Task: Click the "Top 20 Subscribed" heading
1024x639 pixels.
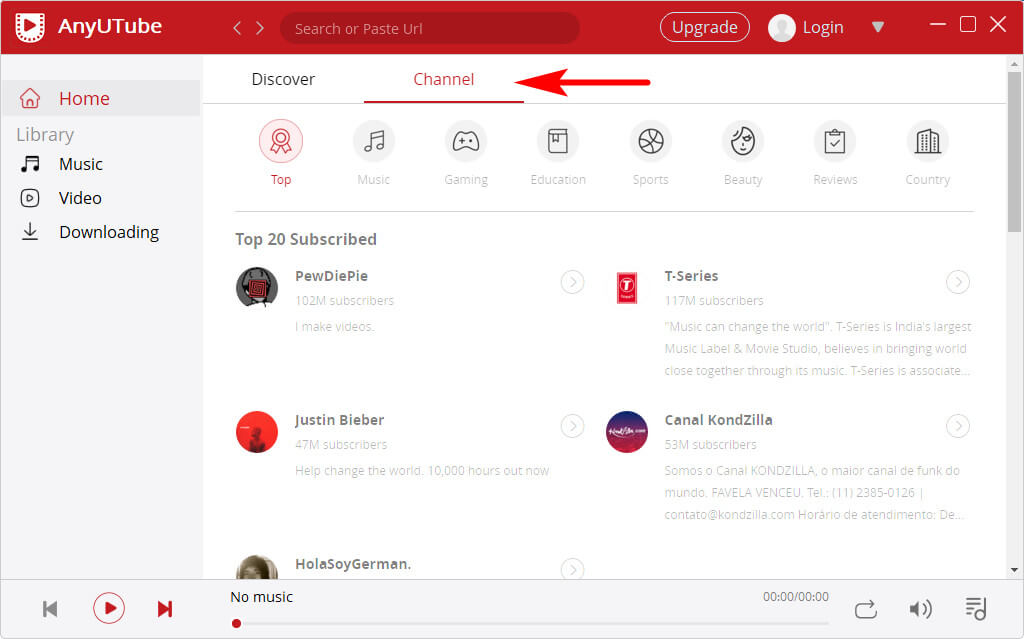Action: click(x=306, y=239)
